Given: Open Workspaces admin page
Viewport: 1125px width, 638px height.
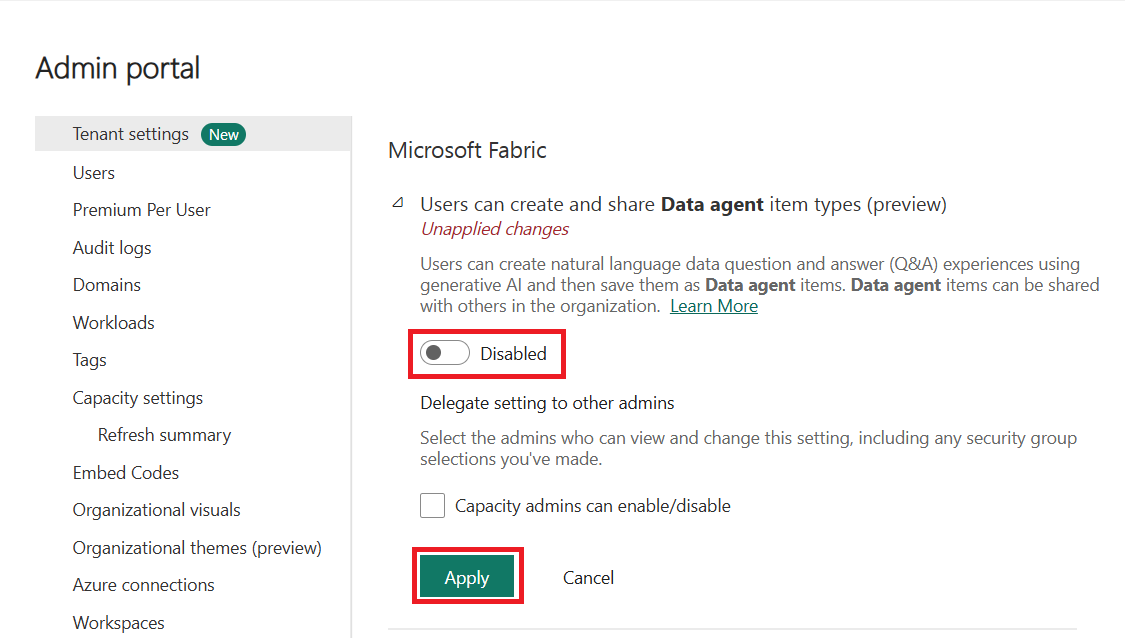Looking at the screenshot, I should tap(119, 623).
